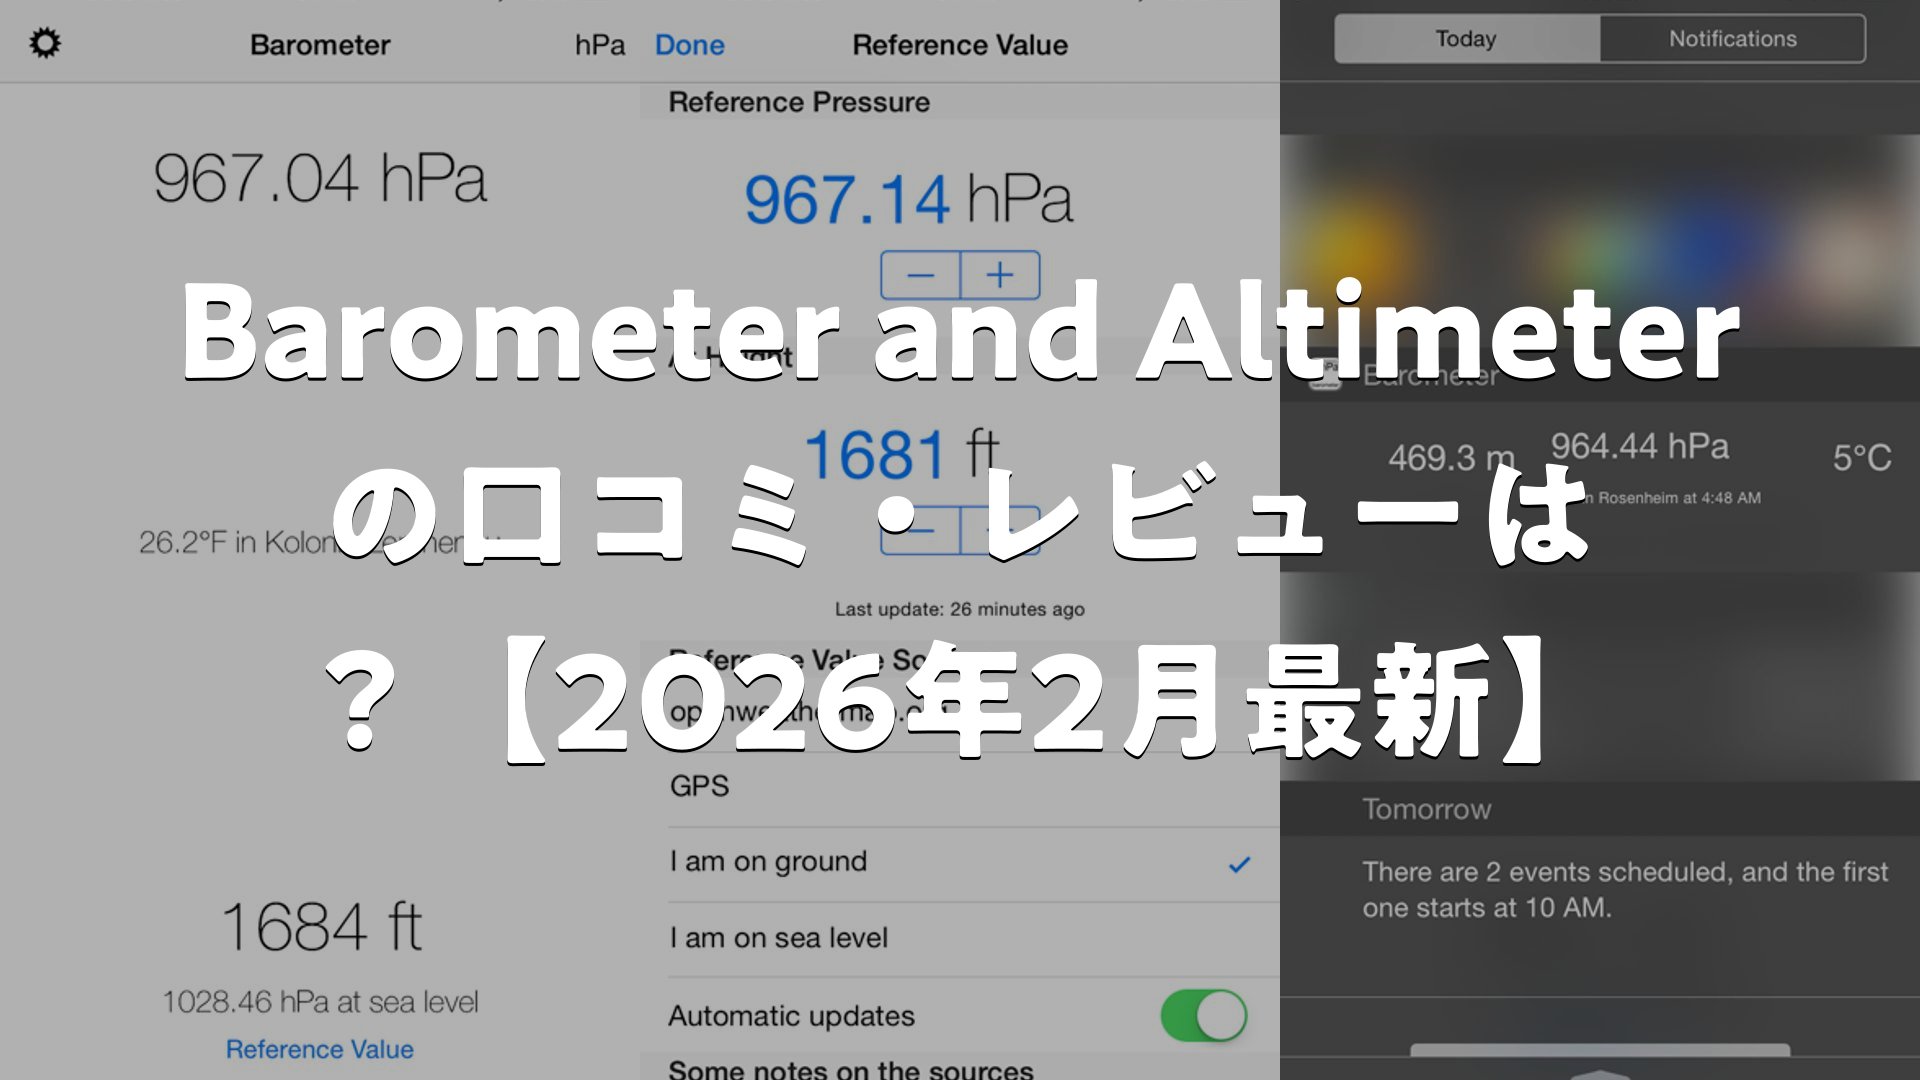Tap the 967.04 hPa pressure reading
This screenshot has height=1080, width=1920.
[320, 179]
